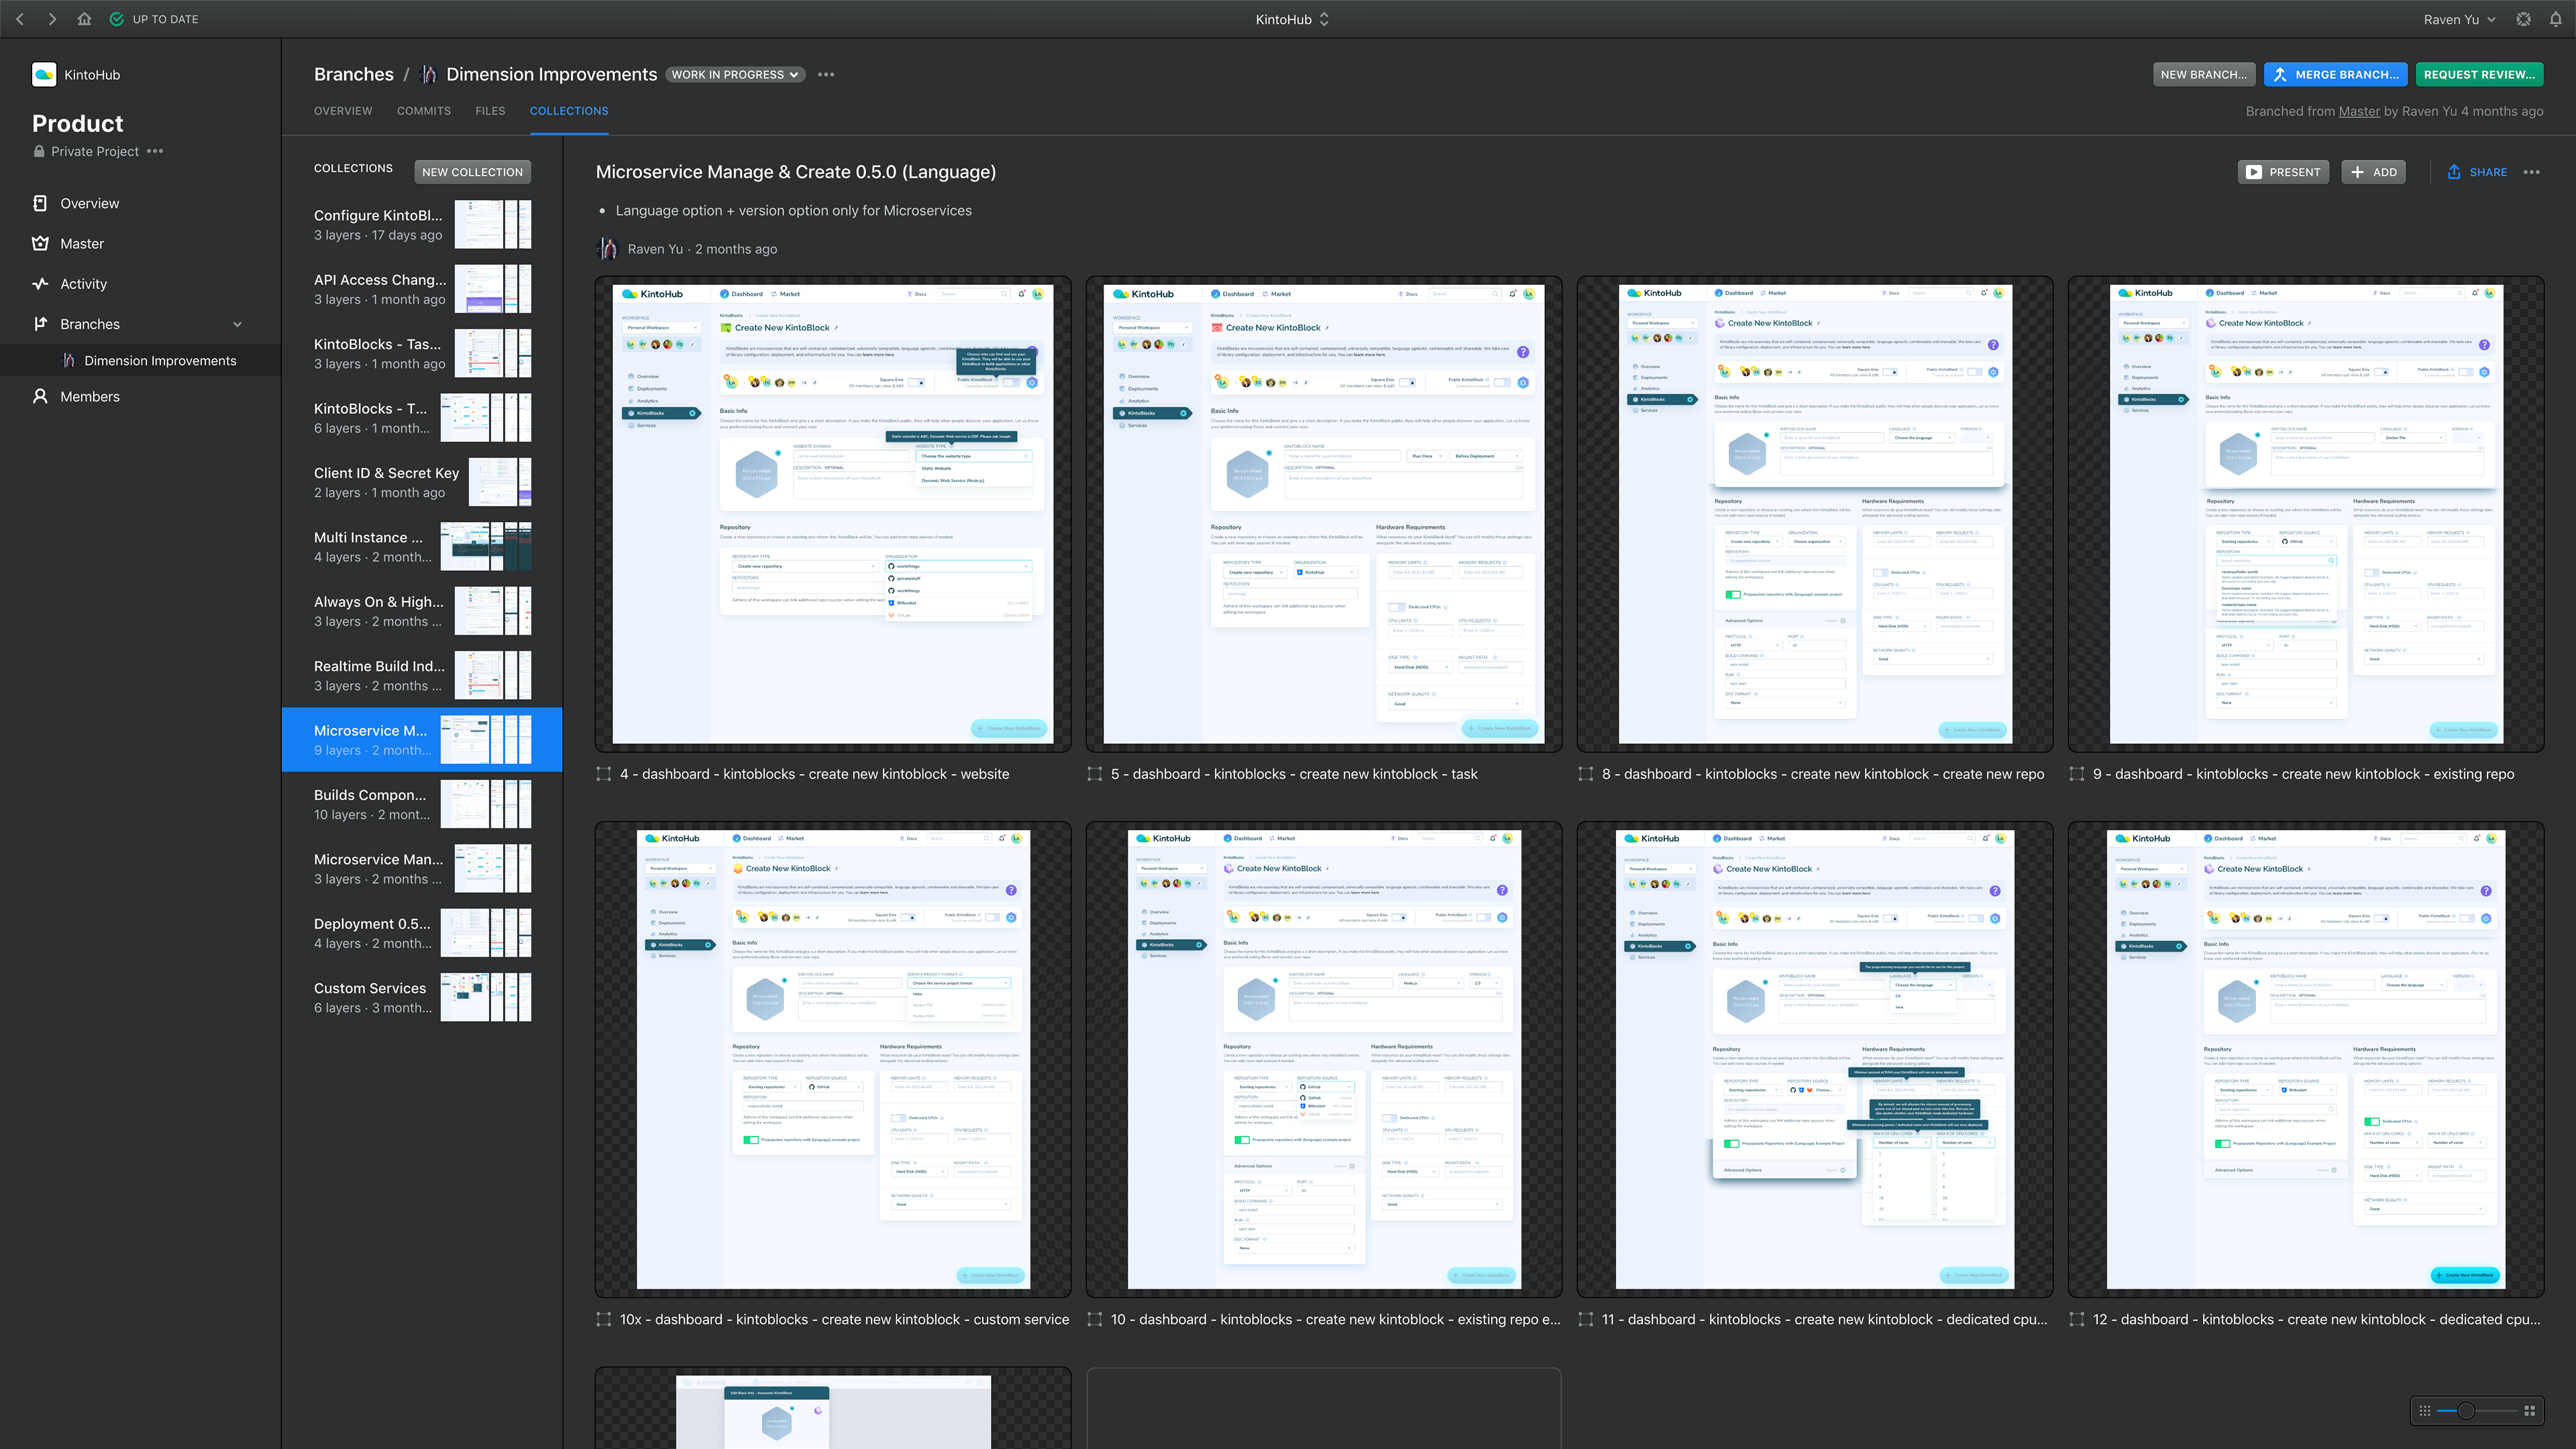Click the Activity pulse icon
Screen dimensions: 2576x1449
(40, 284)
